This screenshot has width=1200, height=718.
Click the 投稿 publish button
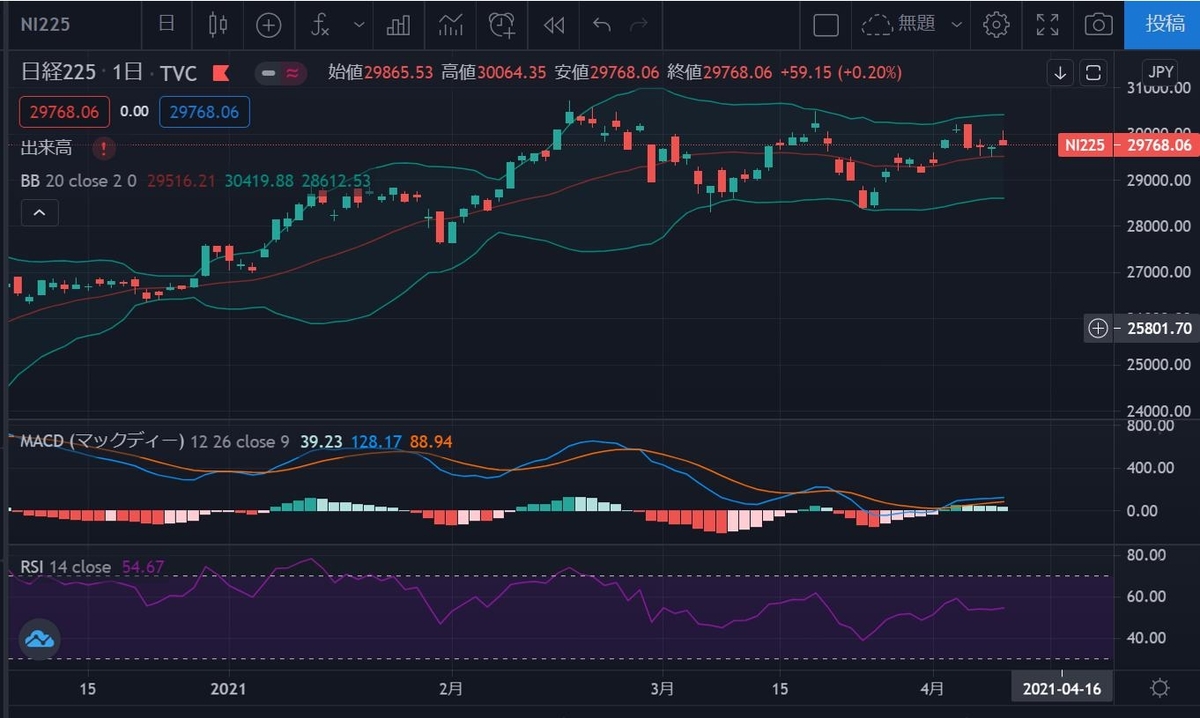click(x=1162, y=24)
